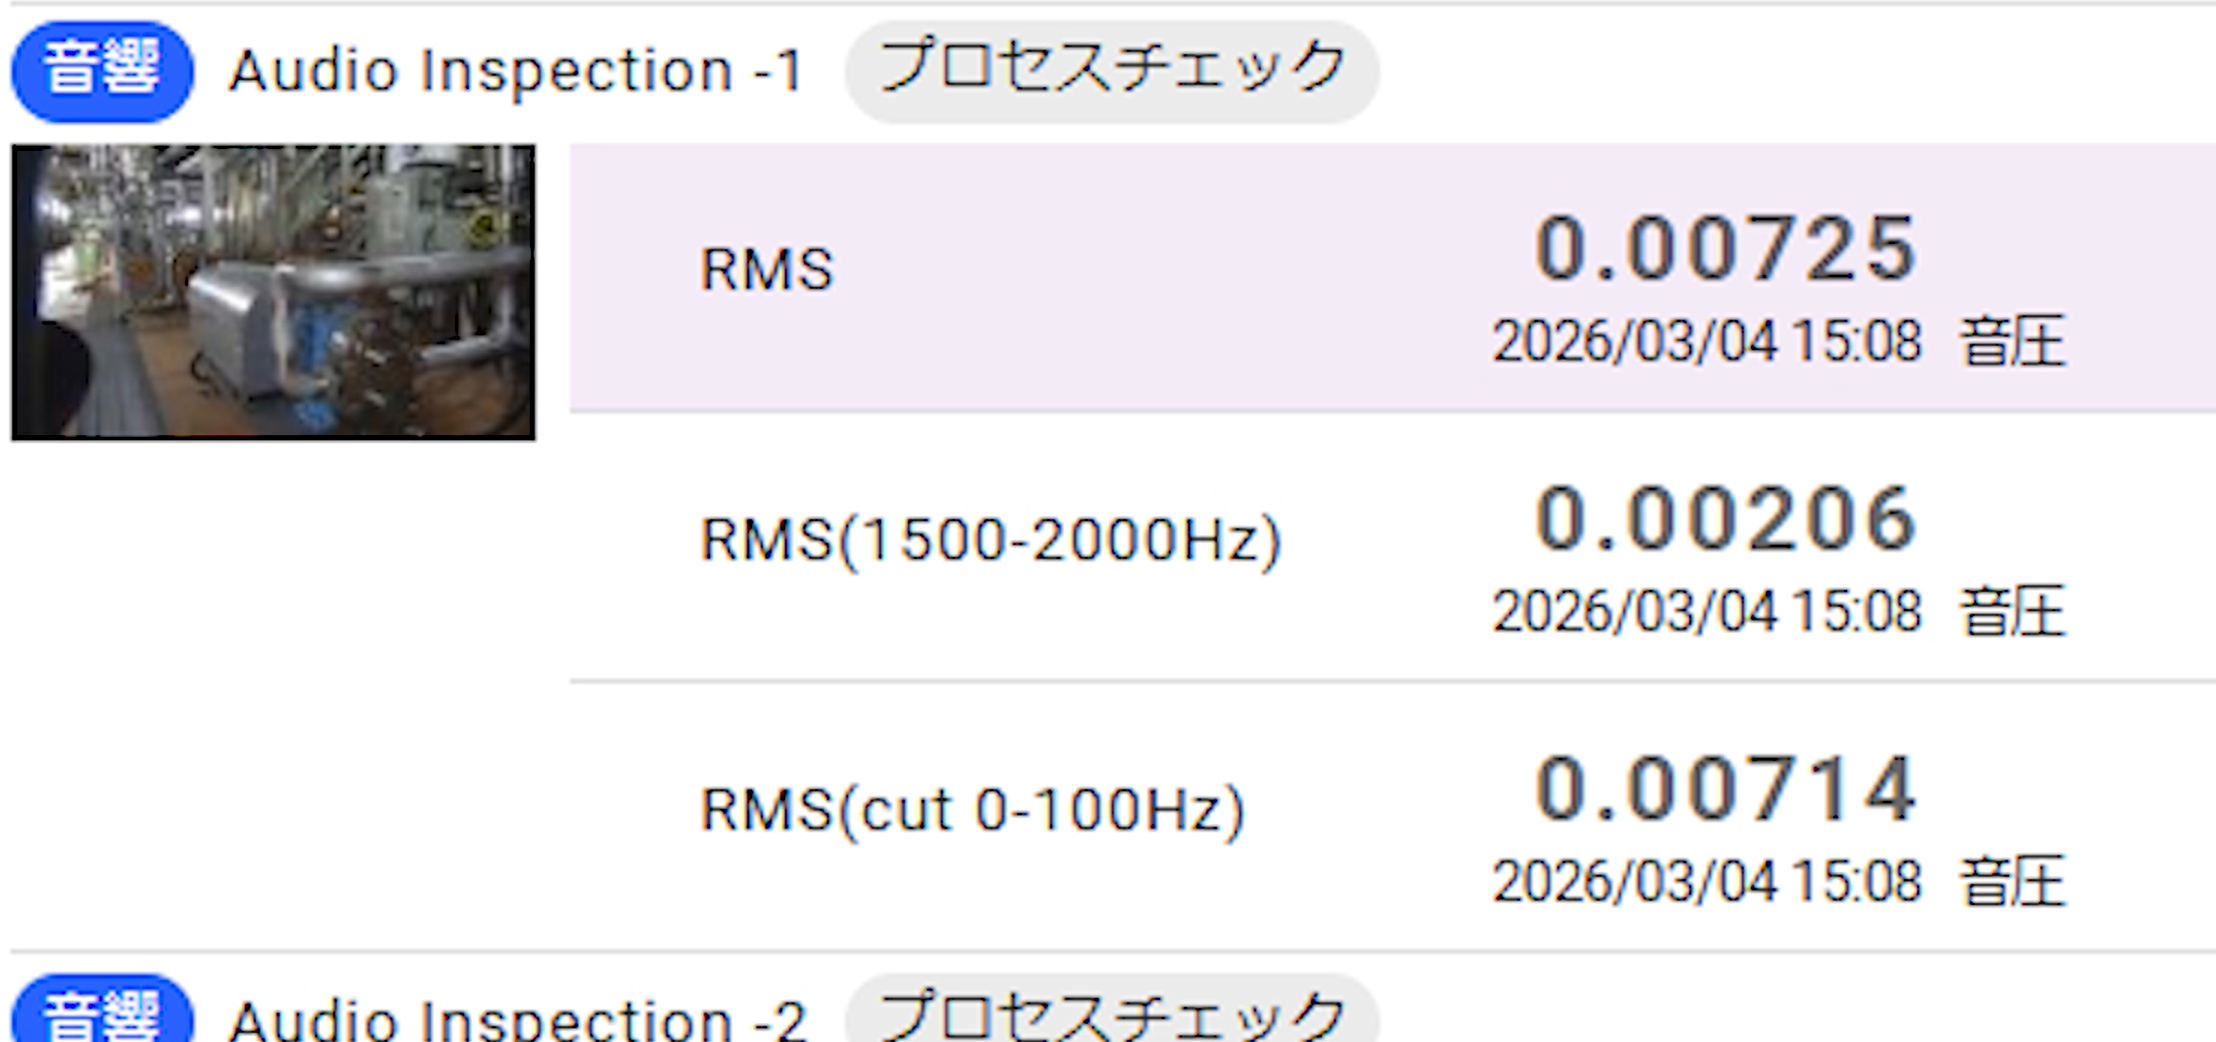The image size is (2216, 1042).
Task: Select the RMS(1500-2000Hz) row label
Action: click(x=990, y=541)
